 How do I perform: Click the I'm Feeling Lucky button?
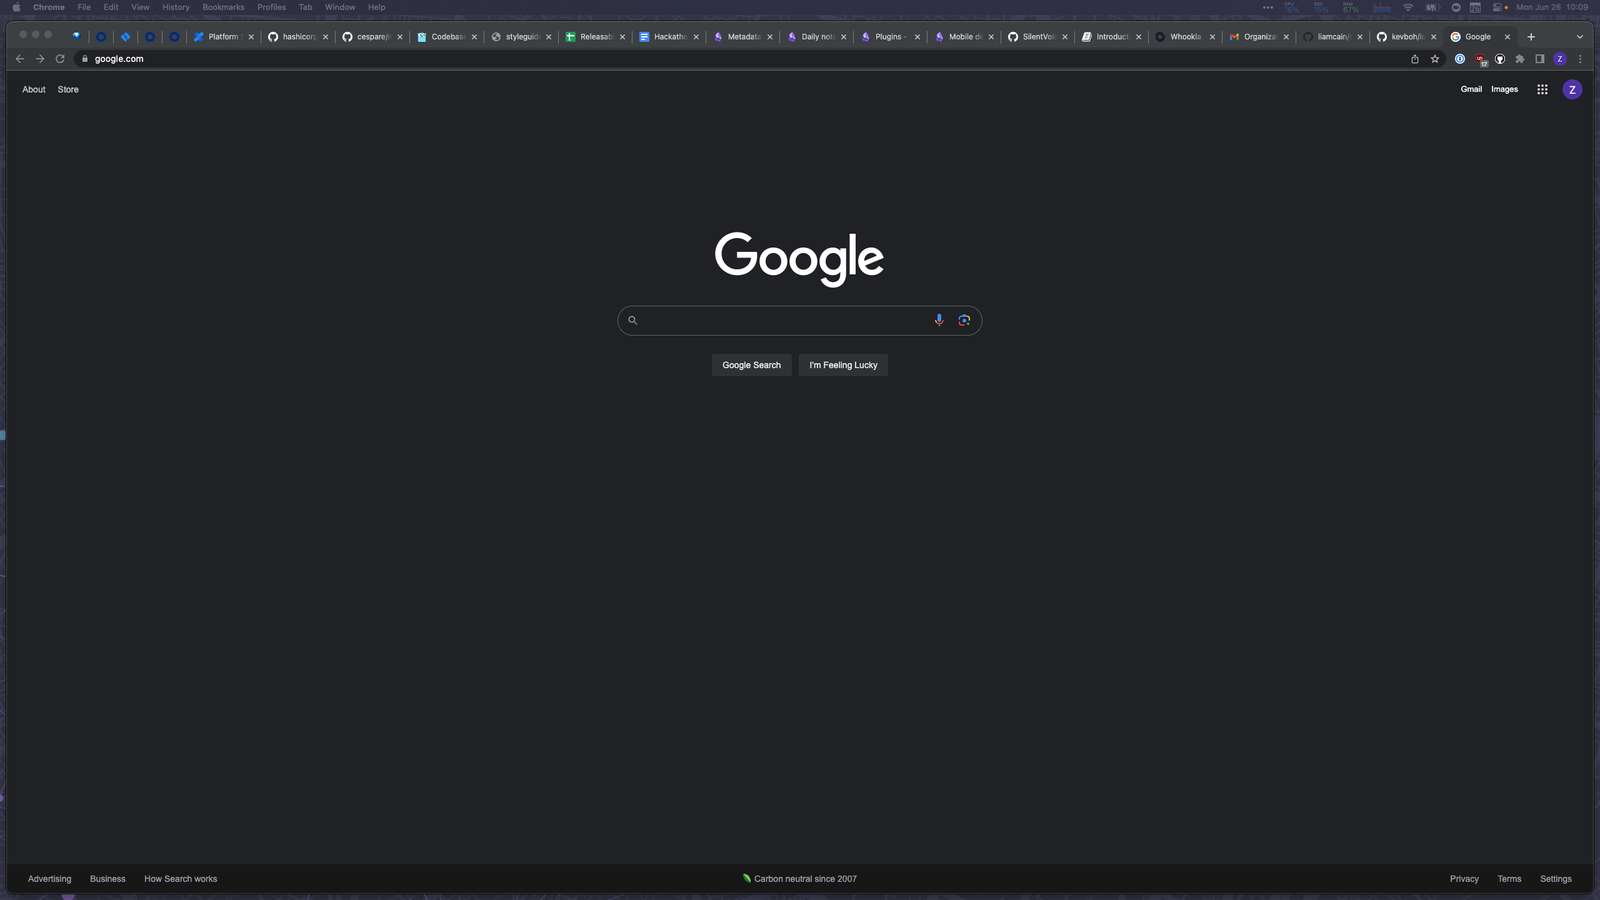(x=843, y=365)
